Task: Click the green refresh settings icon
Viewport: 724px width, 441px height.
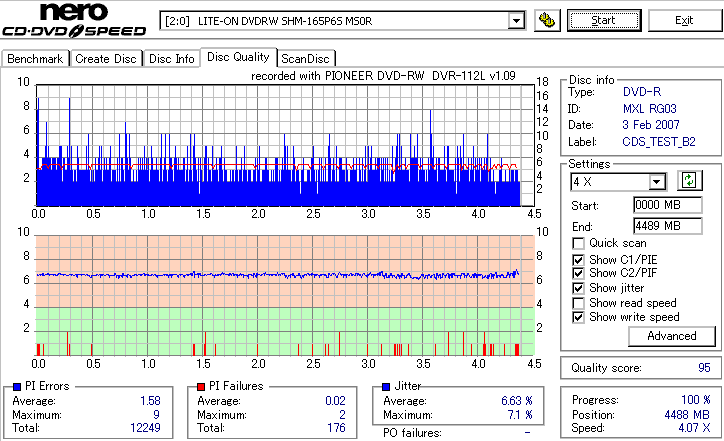Action: pyautogui.click(x=689, y=181)
